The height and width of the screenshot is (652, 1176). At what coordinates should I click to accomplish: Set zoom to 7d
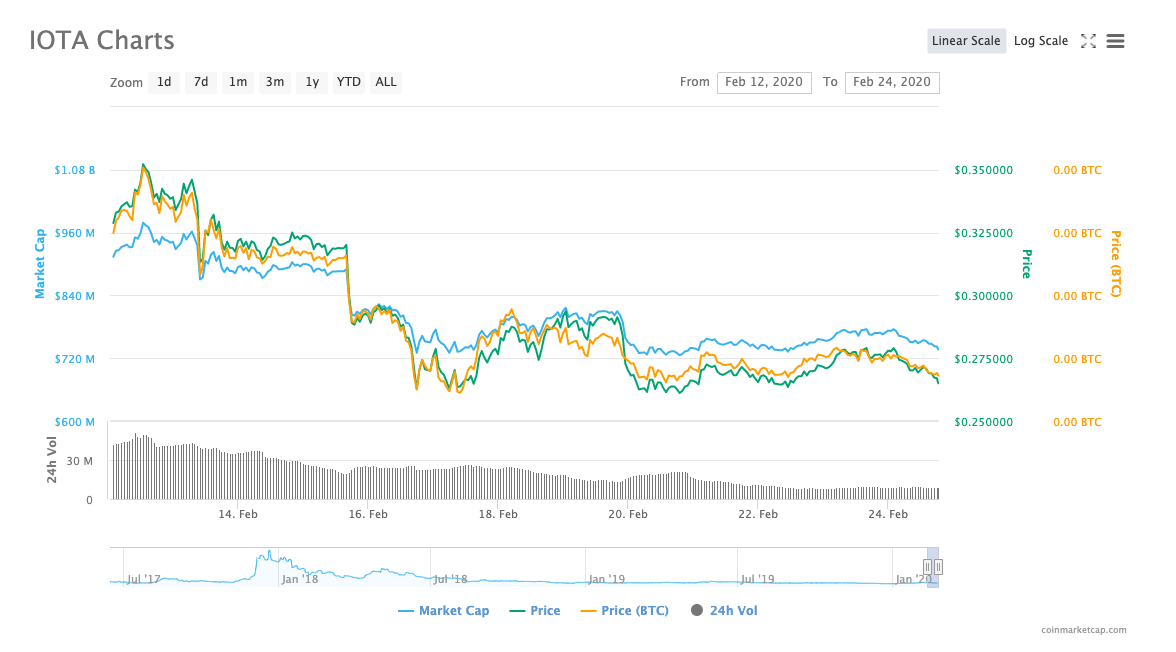pyautogui.click(x=200, y=83)
